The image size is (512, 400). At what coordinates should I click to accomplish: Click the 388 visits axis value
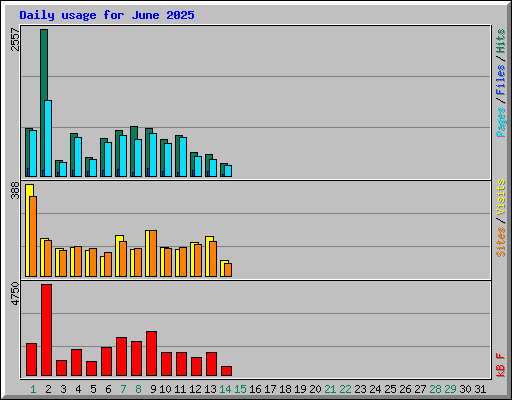[x=15, y=191]
